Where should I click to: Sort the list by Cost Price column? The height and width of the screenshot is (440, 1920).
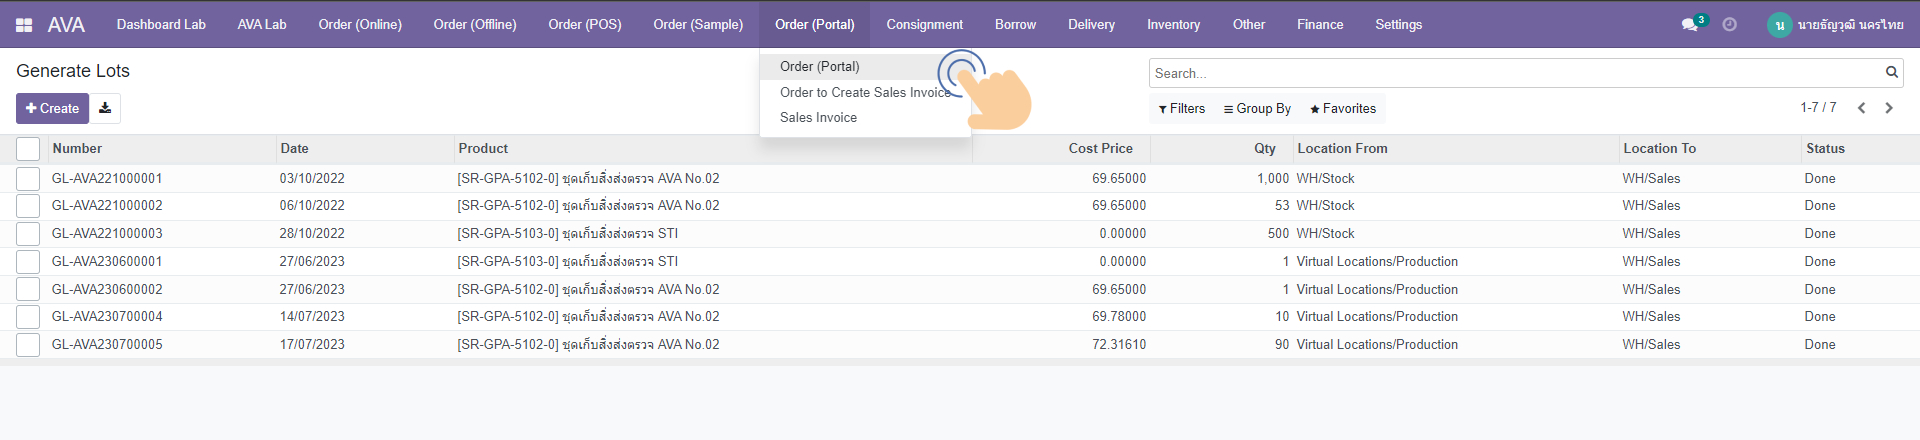(x=1100, y=149)
